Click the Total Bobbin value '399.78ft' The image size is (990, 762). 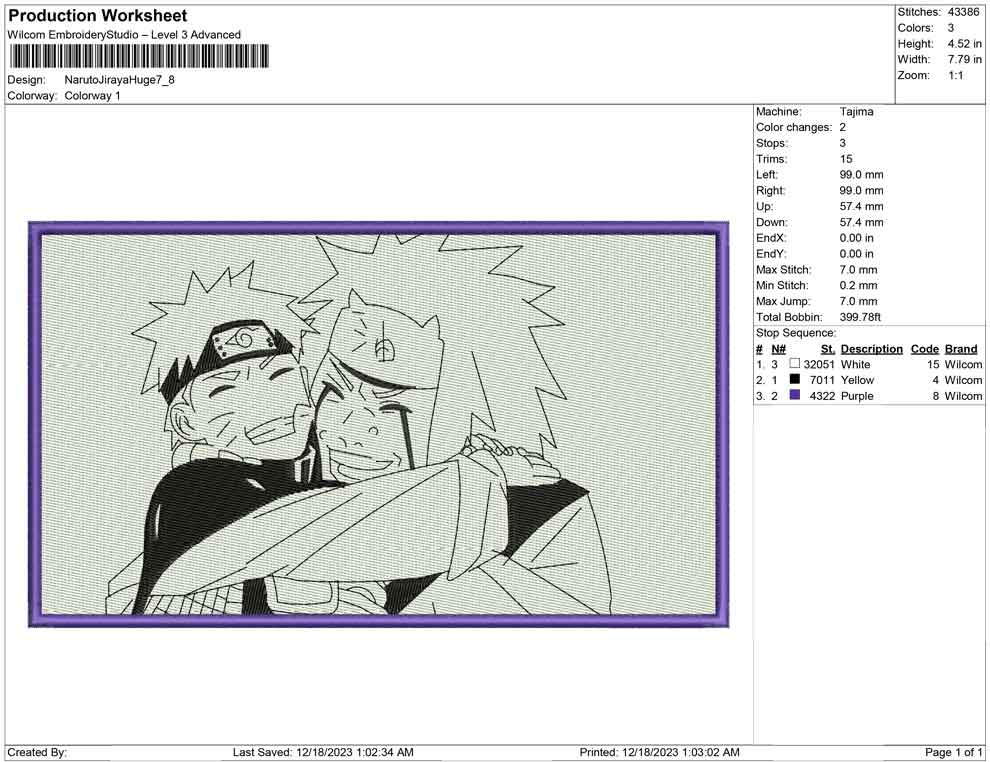861,317
